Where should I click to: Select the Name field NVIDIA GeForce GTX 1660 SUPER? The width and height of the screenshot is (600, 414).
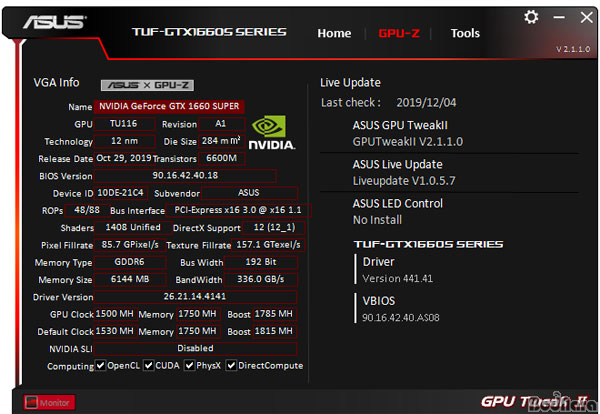(169, 106)
